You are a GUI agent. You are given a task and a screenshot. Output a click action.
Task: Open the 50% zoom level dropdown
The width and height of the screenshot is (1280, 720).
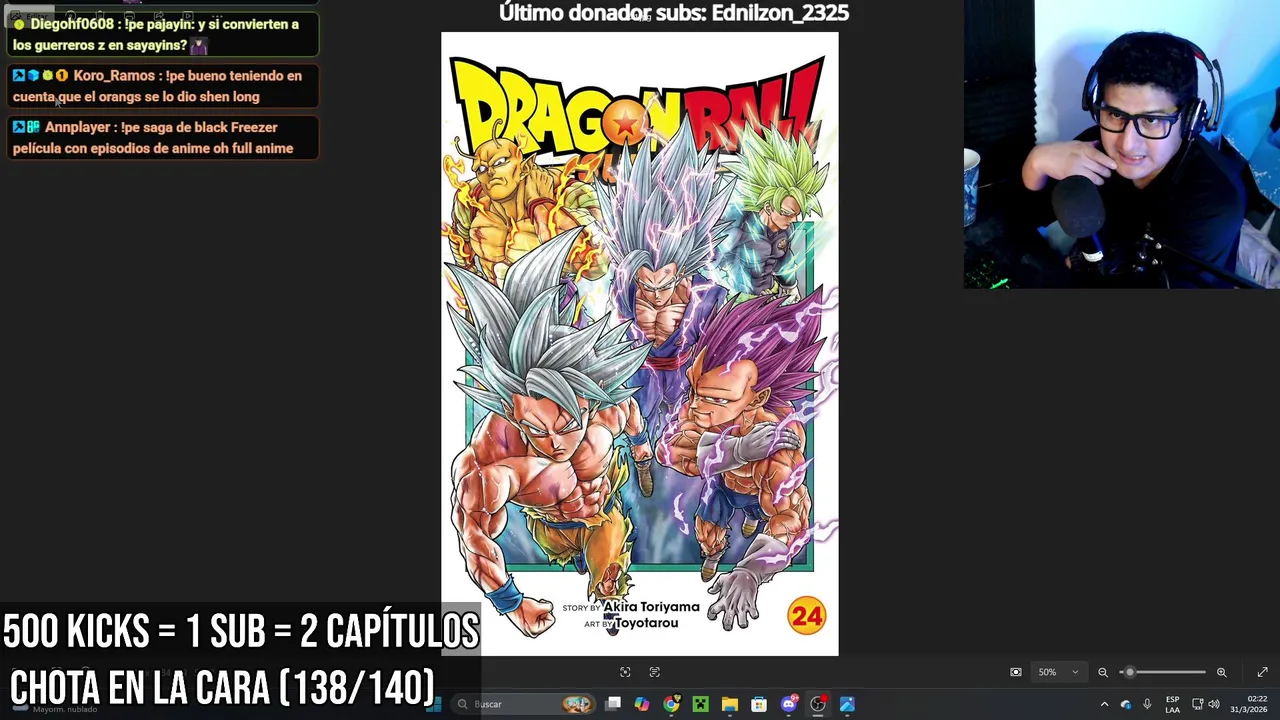pyautogui.click(x=1058, y=672)
